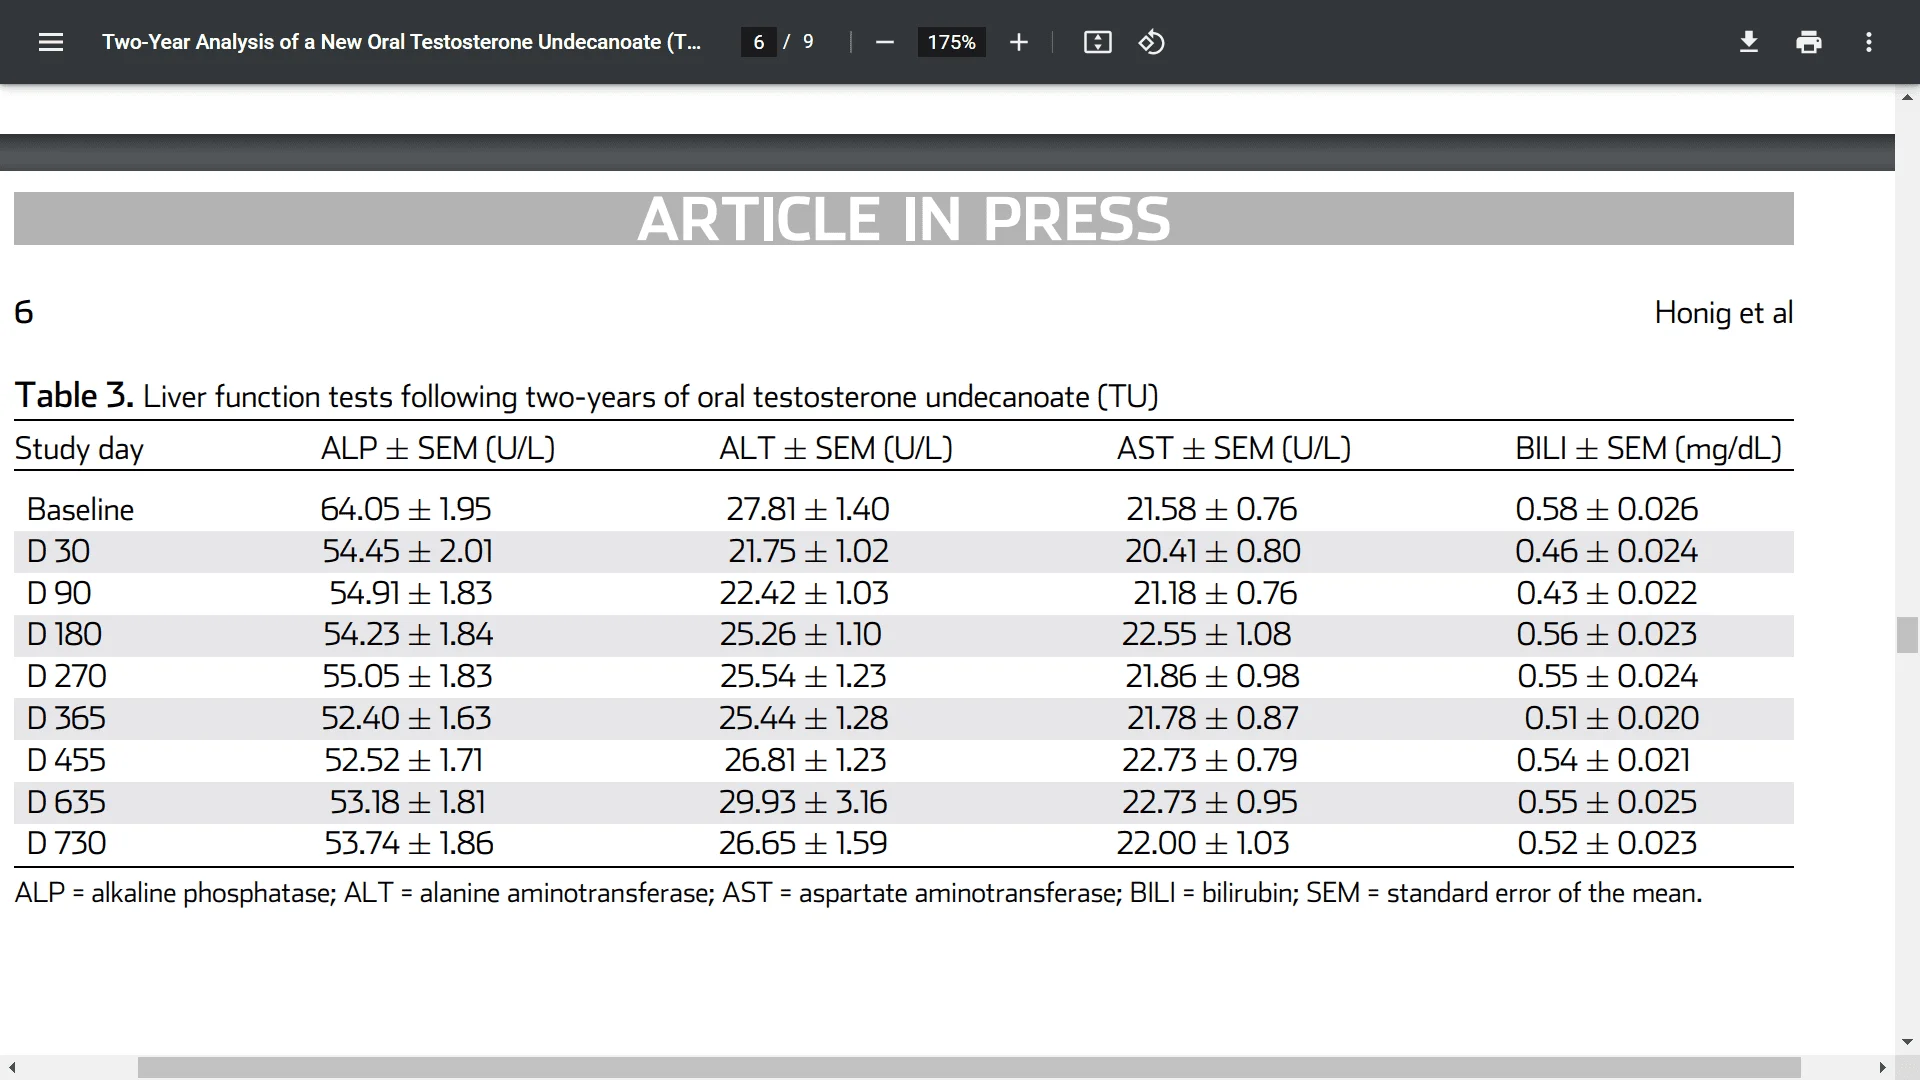Screen dimensions: 1920x1080
Task: Click the ARTICLE IN PRESS banner text
Action: tap(904, 219)
